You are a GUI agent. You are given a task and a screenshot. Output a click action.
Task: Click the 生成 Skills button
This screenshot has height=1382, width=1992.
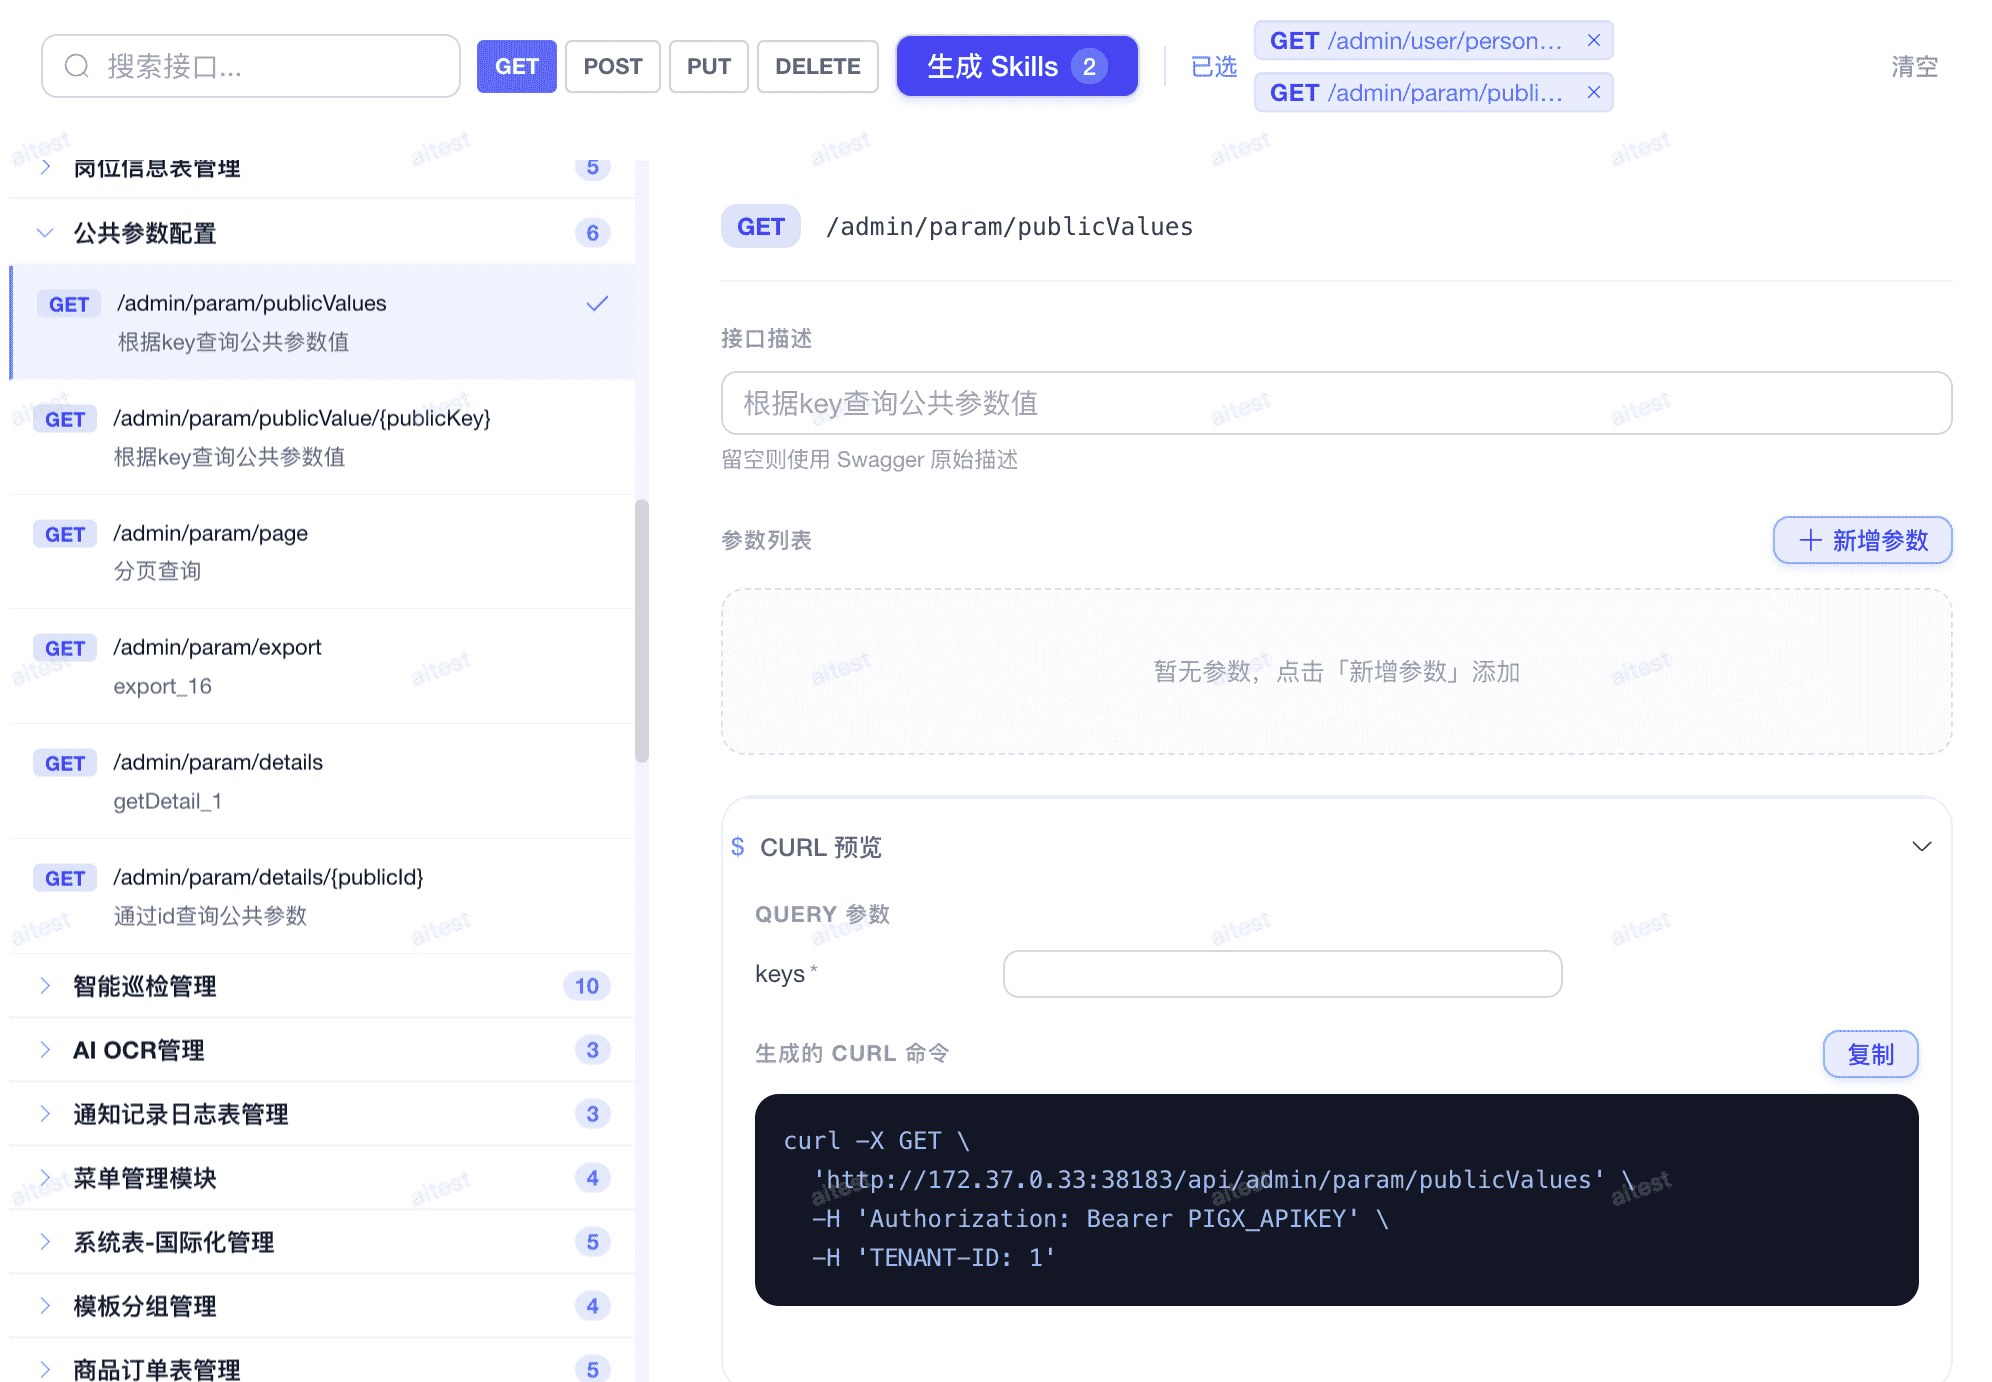(1016, 66)
